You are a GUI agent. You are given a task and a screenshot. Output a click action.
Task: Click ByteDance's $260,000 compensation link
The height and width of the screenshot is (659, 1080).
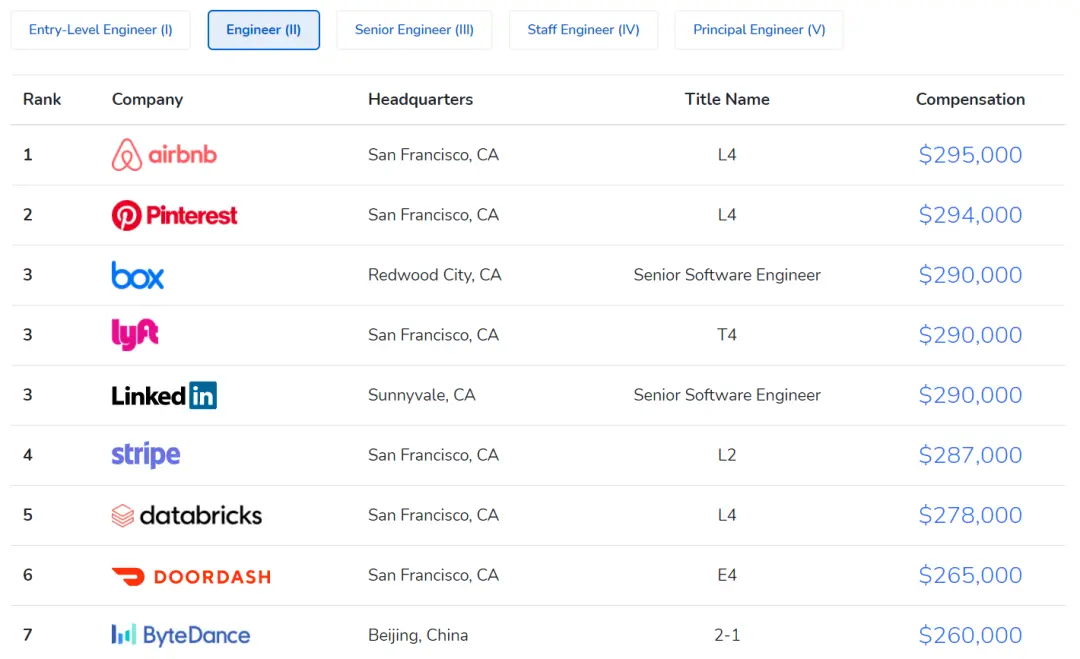[x=970, y=635]
